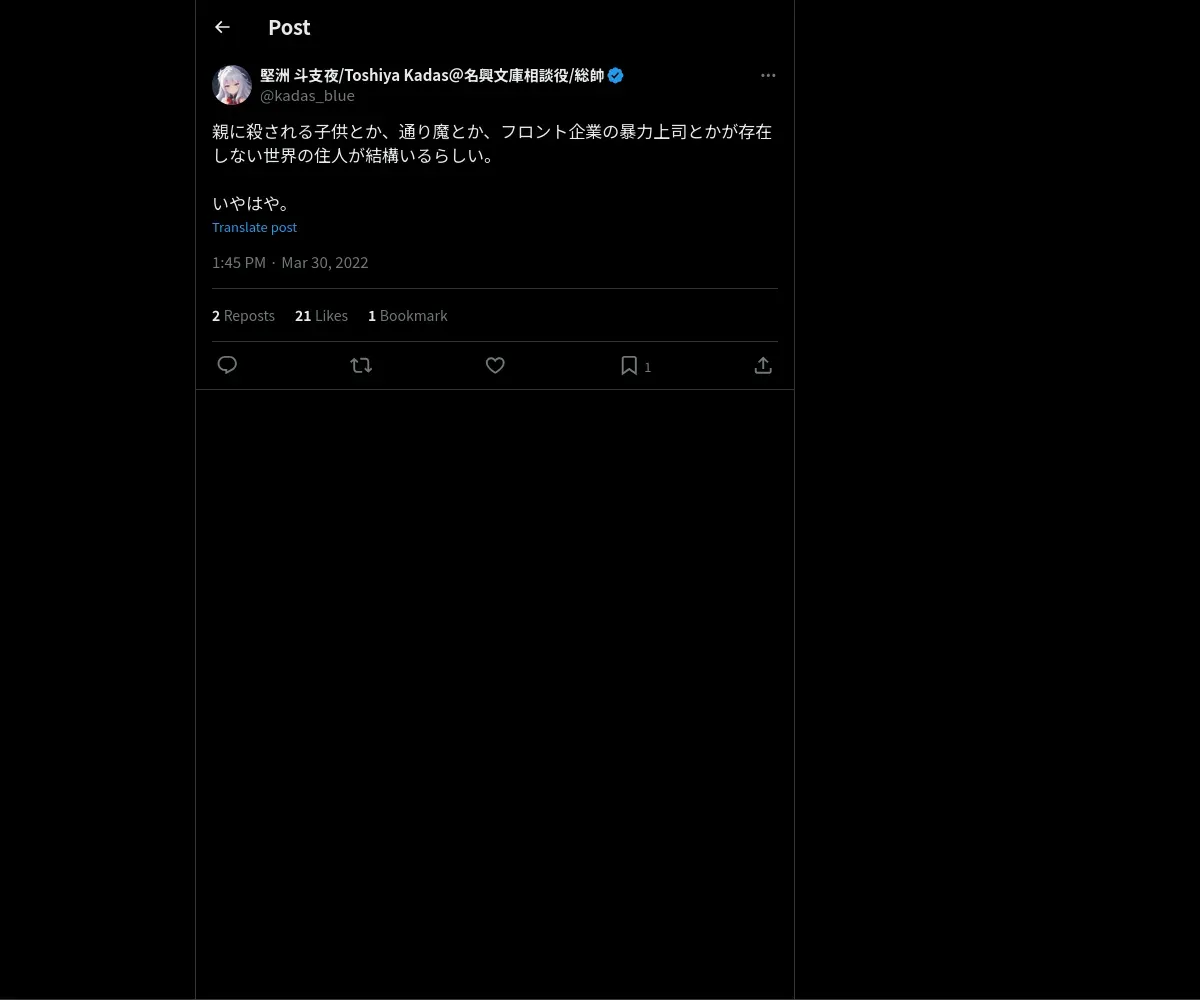1200x1000 pixels.
Task: Click the 1:45 PM timestamp
Action: (x=239, y=262)
